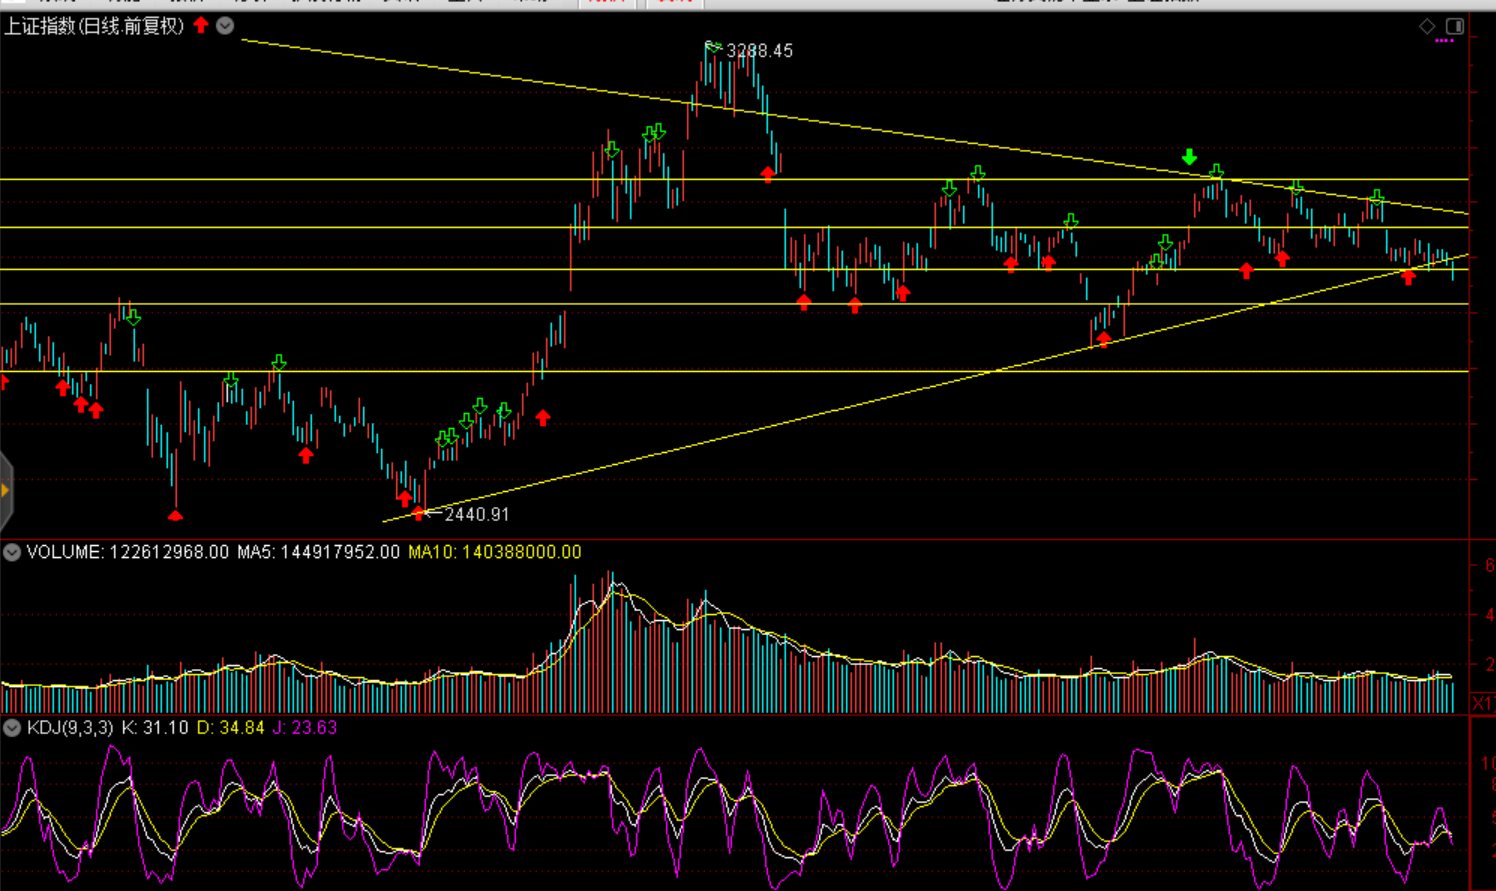Select the KDJ(9,3,3) indicator label

tap(70, 728)
